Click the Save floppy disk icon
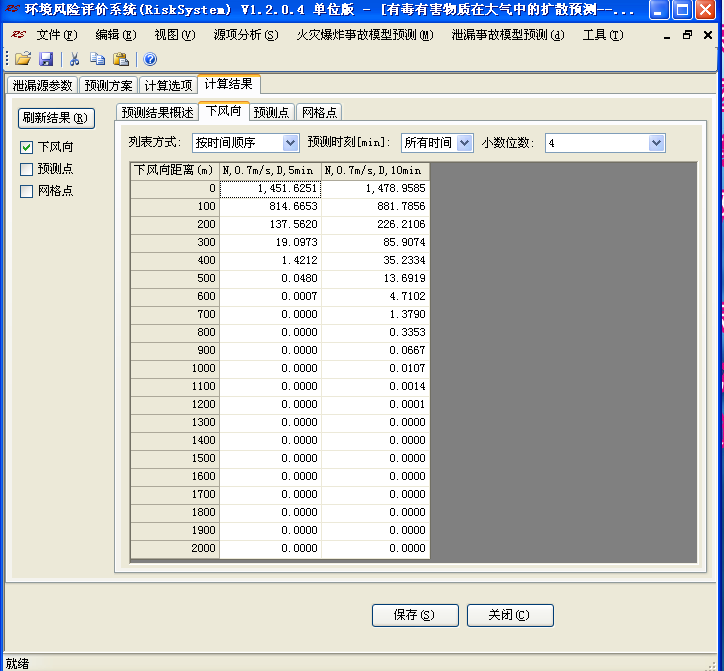Viewport: 724px width, 671px height. click(46, 59)
